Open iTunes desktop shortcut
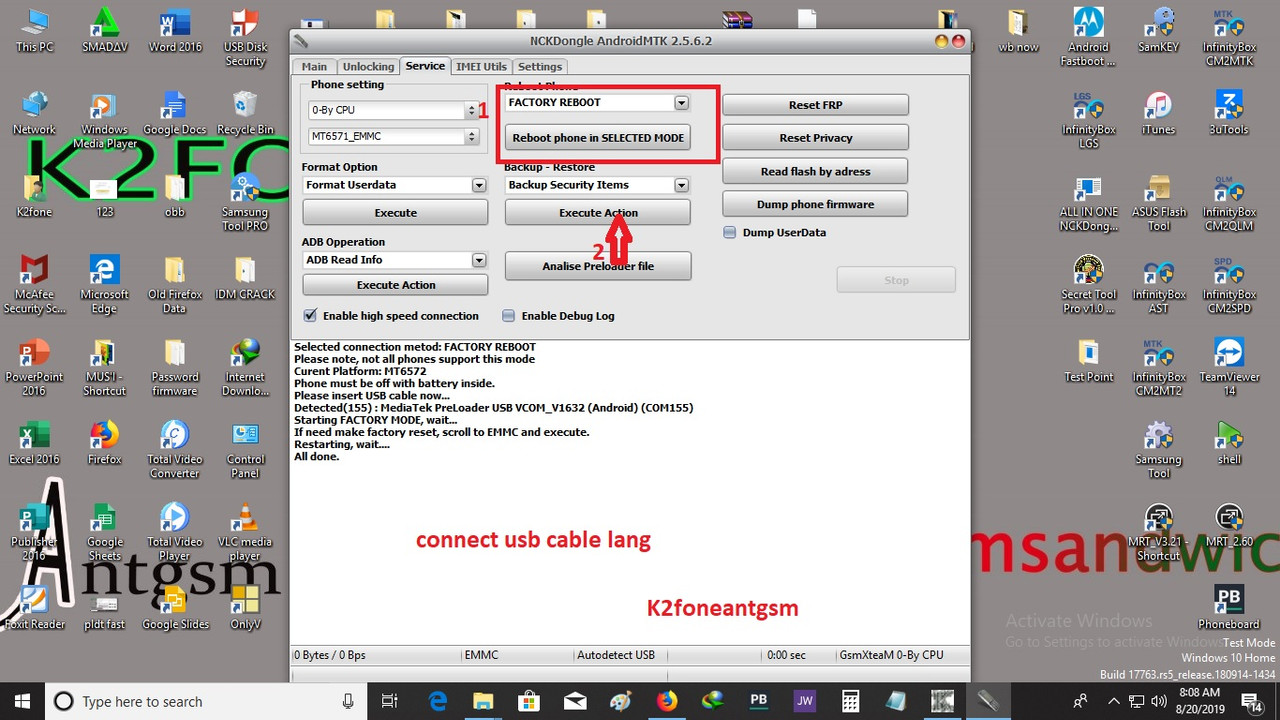The height and width of the screenshot is (720, 1280). [x=1158, y=113]
